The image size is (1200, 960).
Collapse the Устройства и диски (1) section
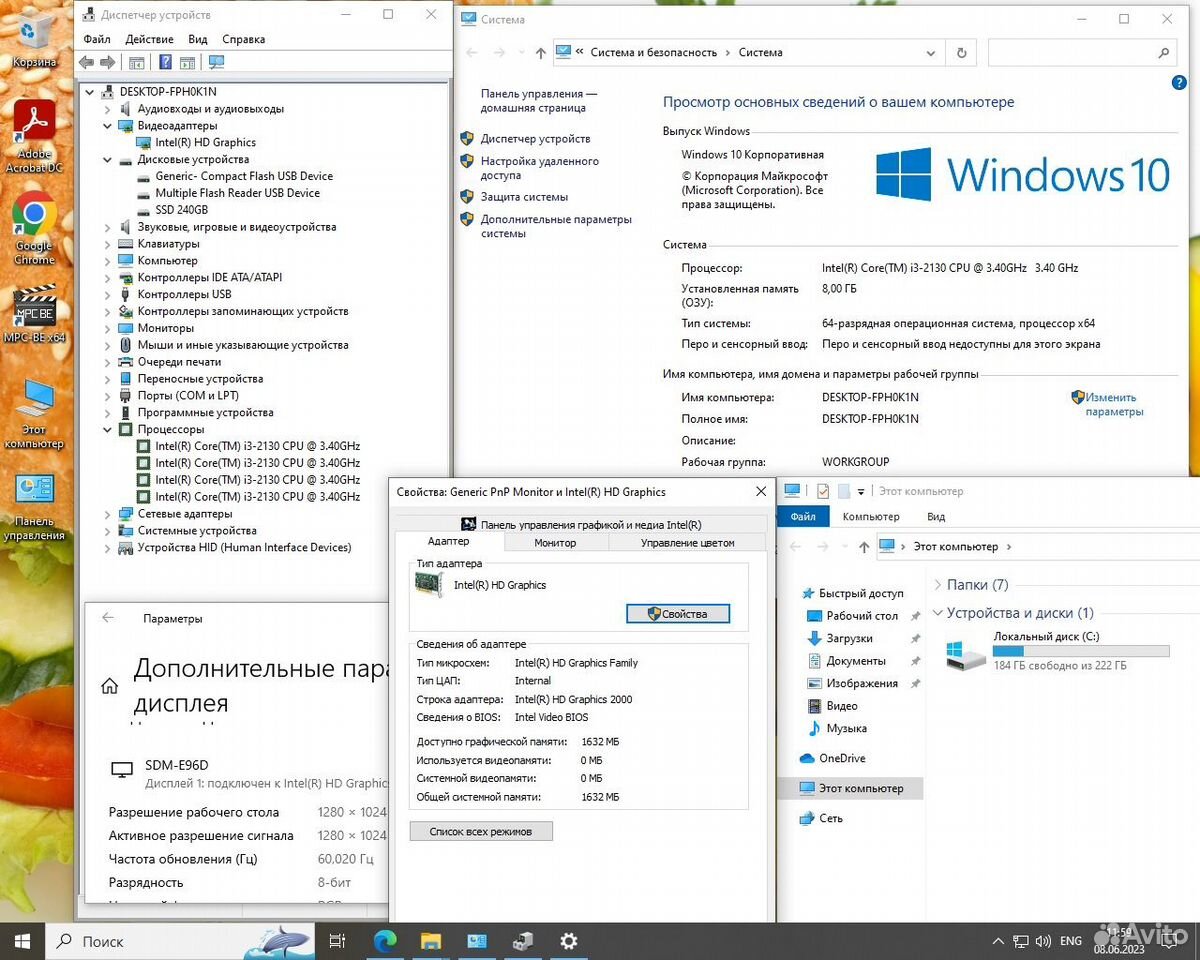937,613
